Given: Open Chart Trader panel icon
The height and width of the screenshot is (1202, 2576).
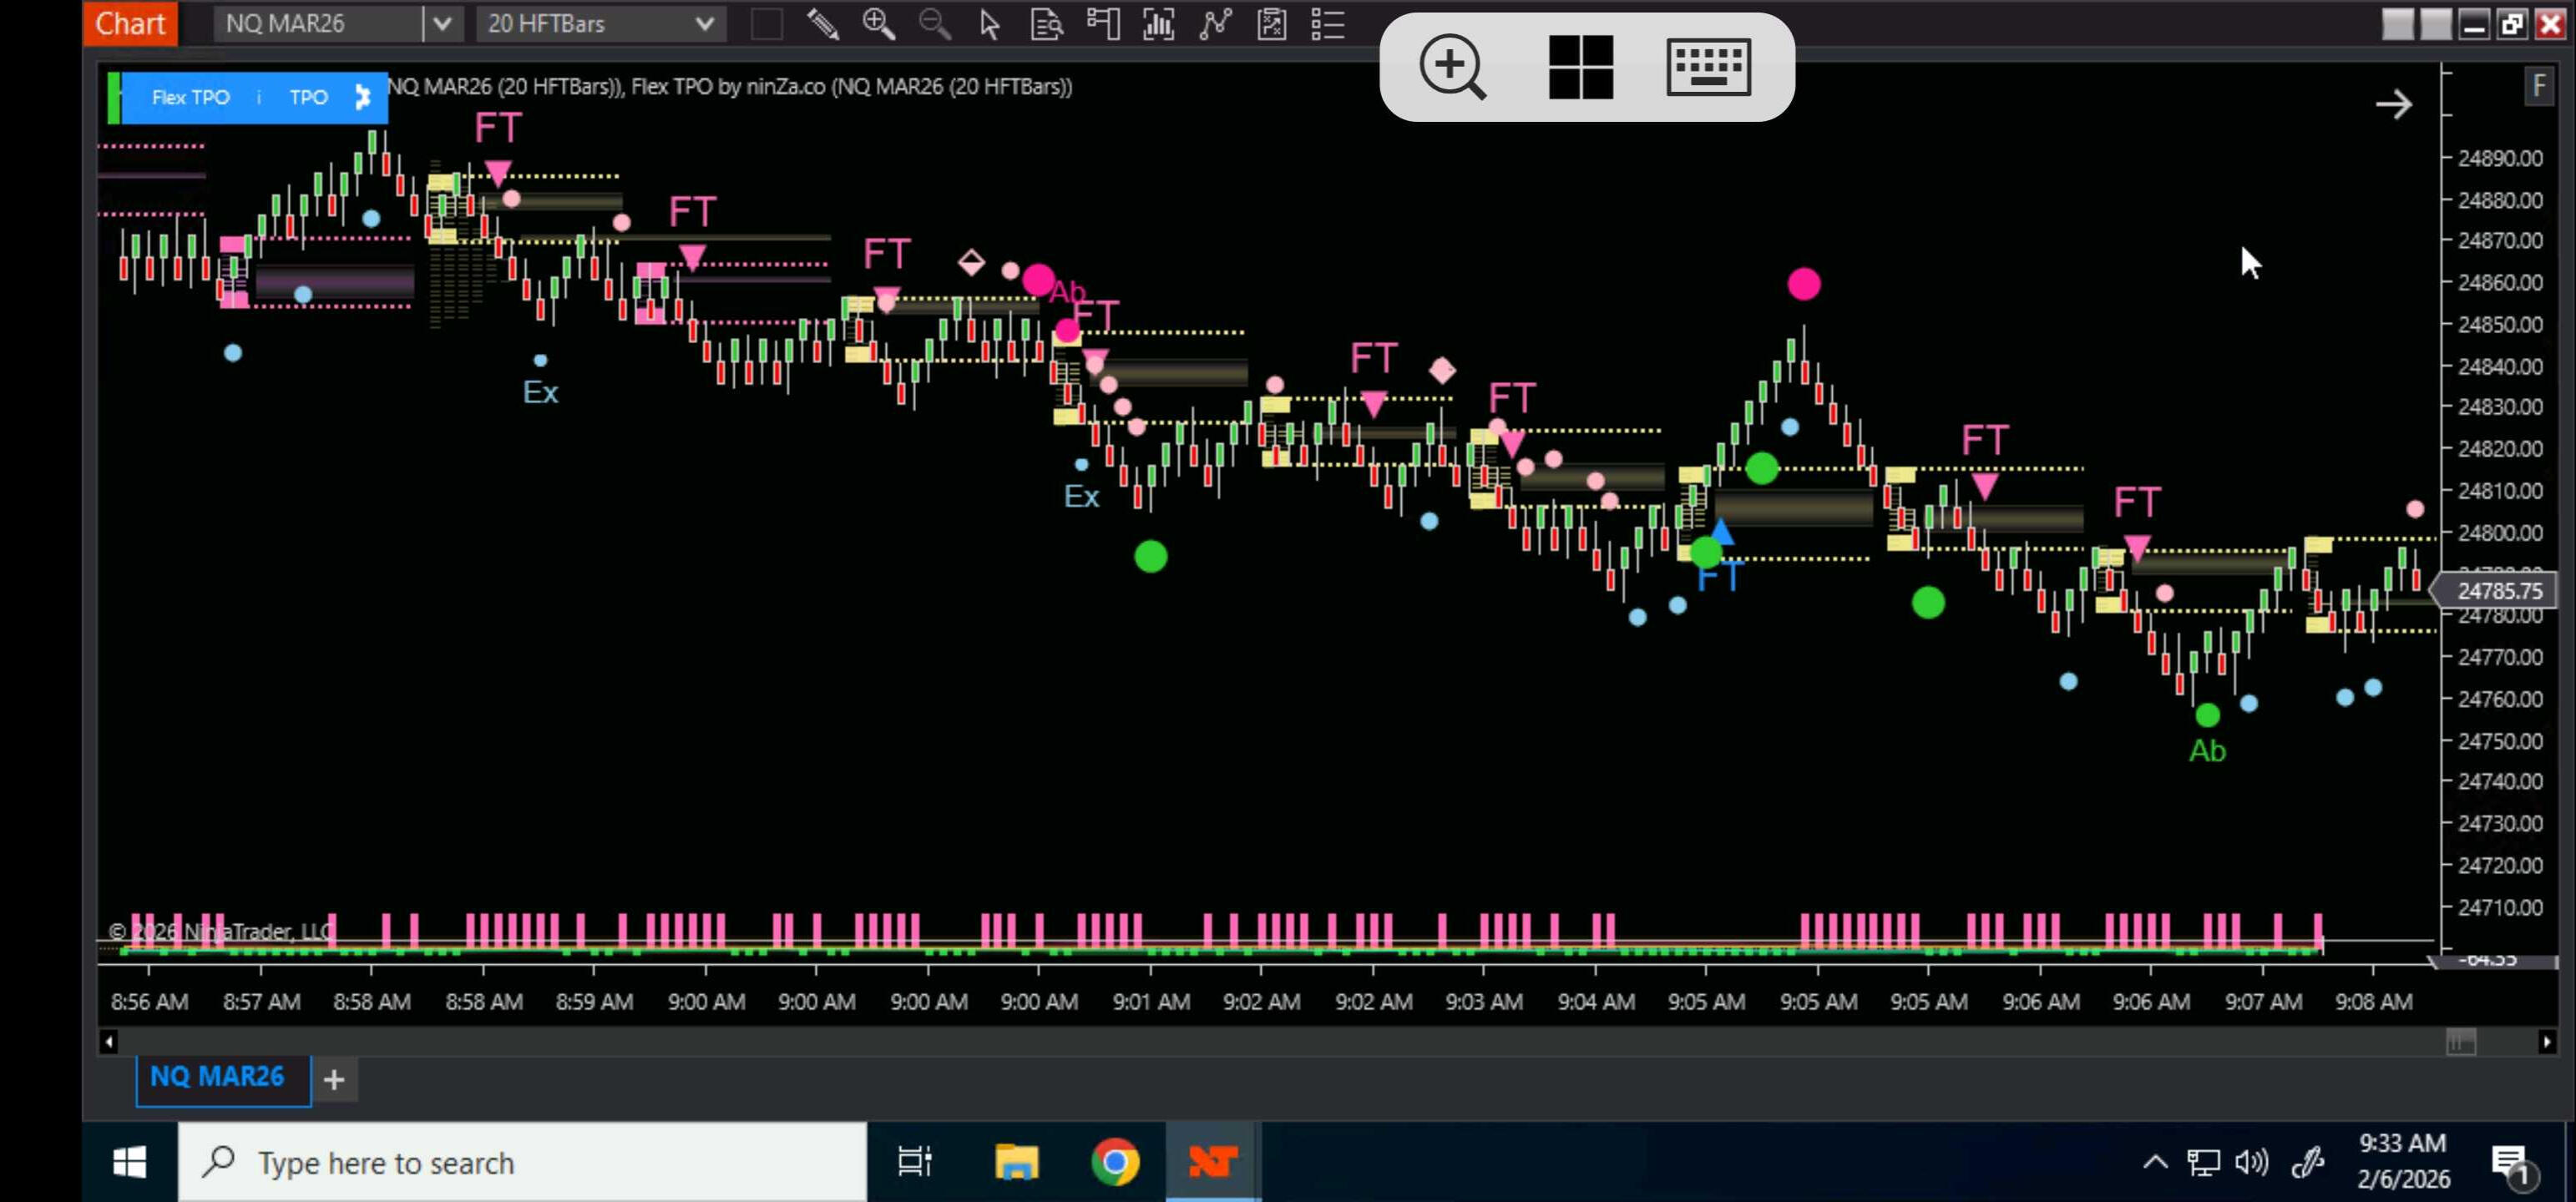Looking at the screenshot, I should pos(1103,24).
